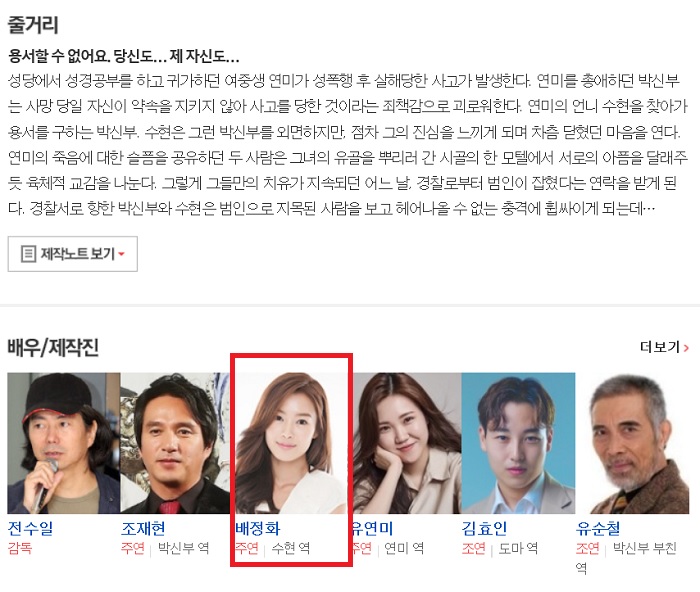Screen dimensions: 700x592
Task: Click the bold synopsis tagline text
Action: (x=124, y=56)
